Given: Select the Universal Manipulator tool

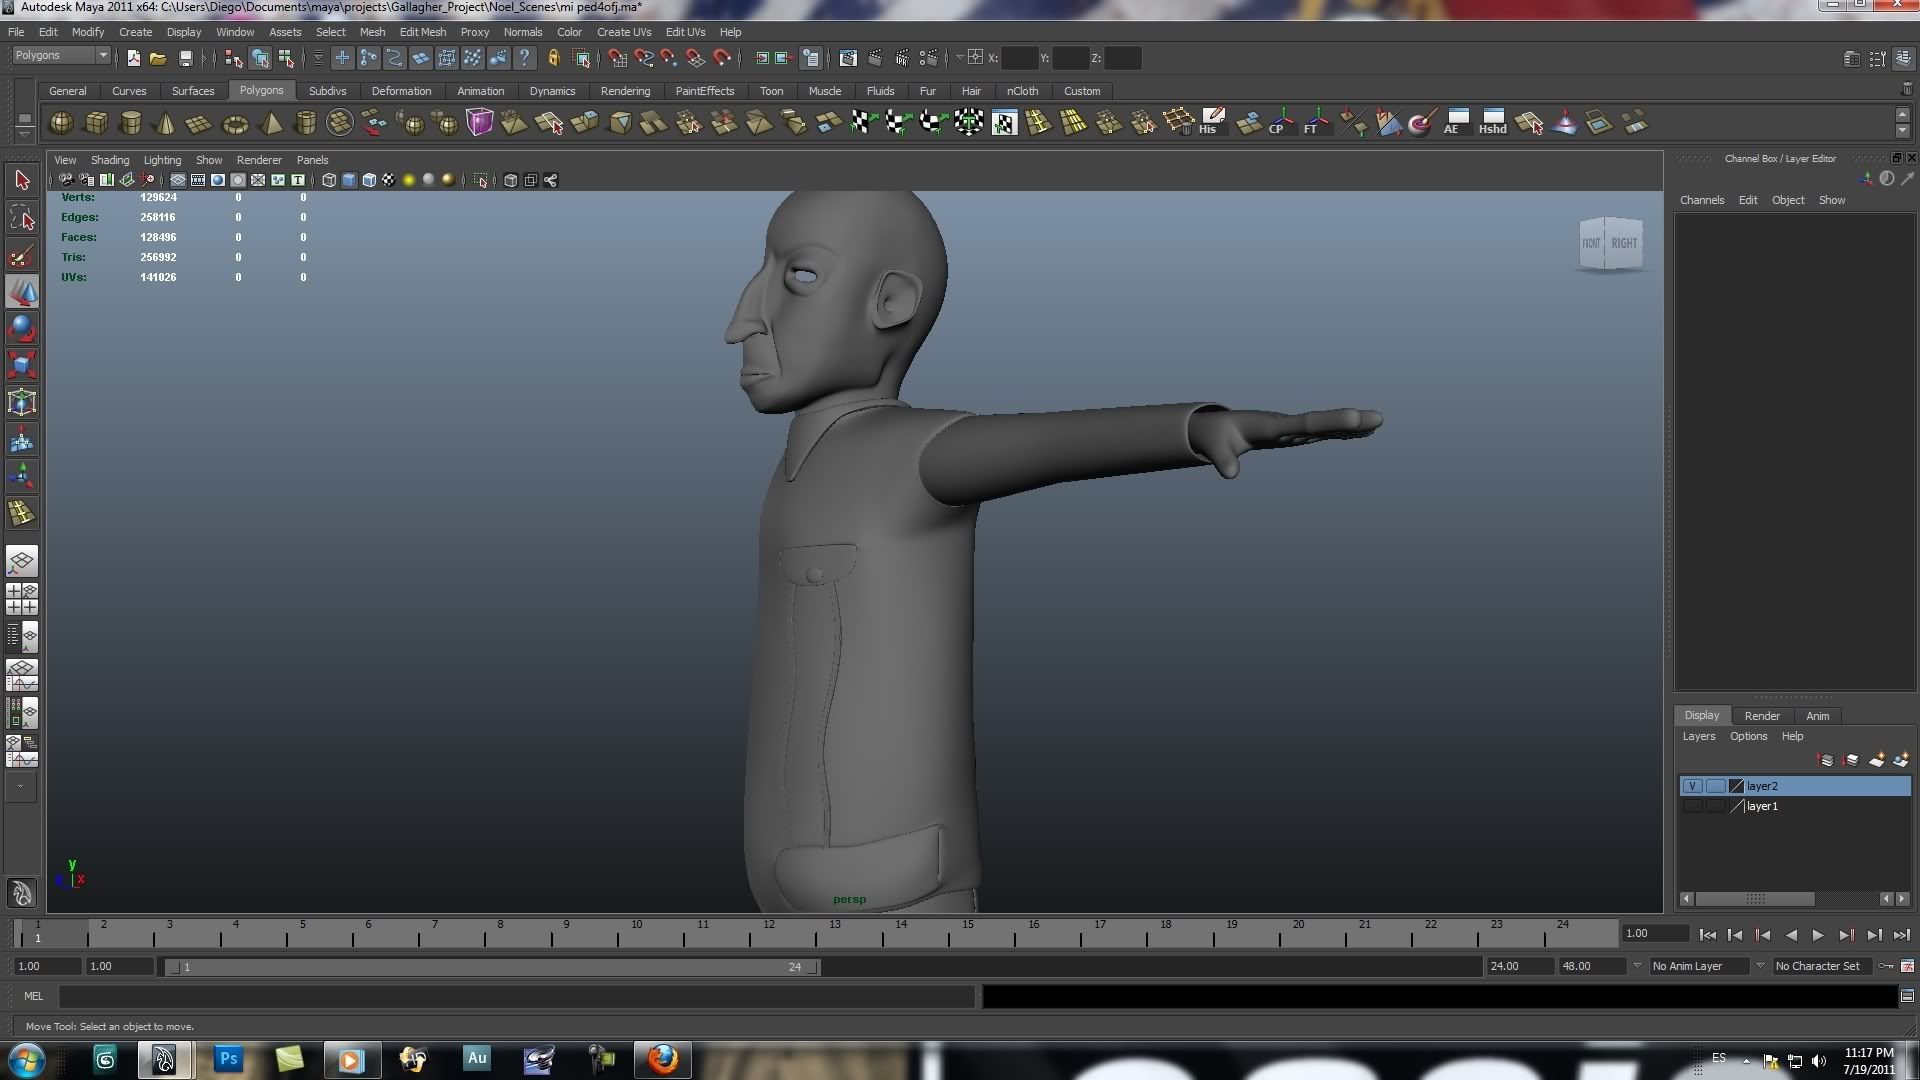Looking at the screenshot, I should tap(22, 402).
